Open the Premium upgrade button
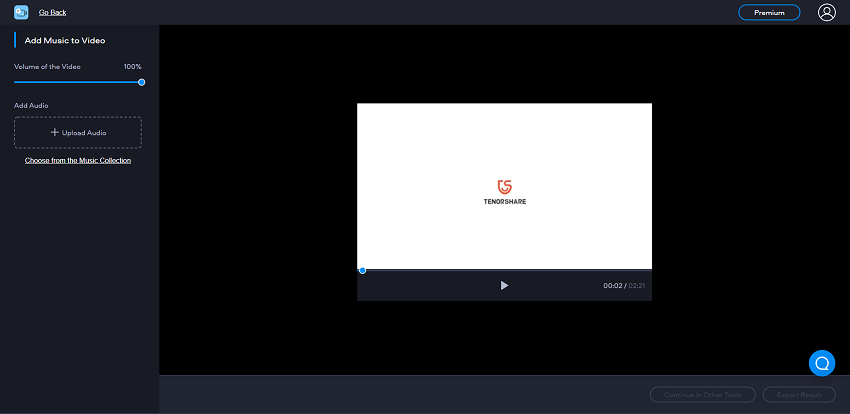 click(769, 13)
